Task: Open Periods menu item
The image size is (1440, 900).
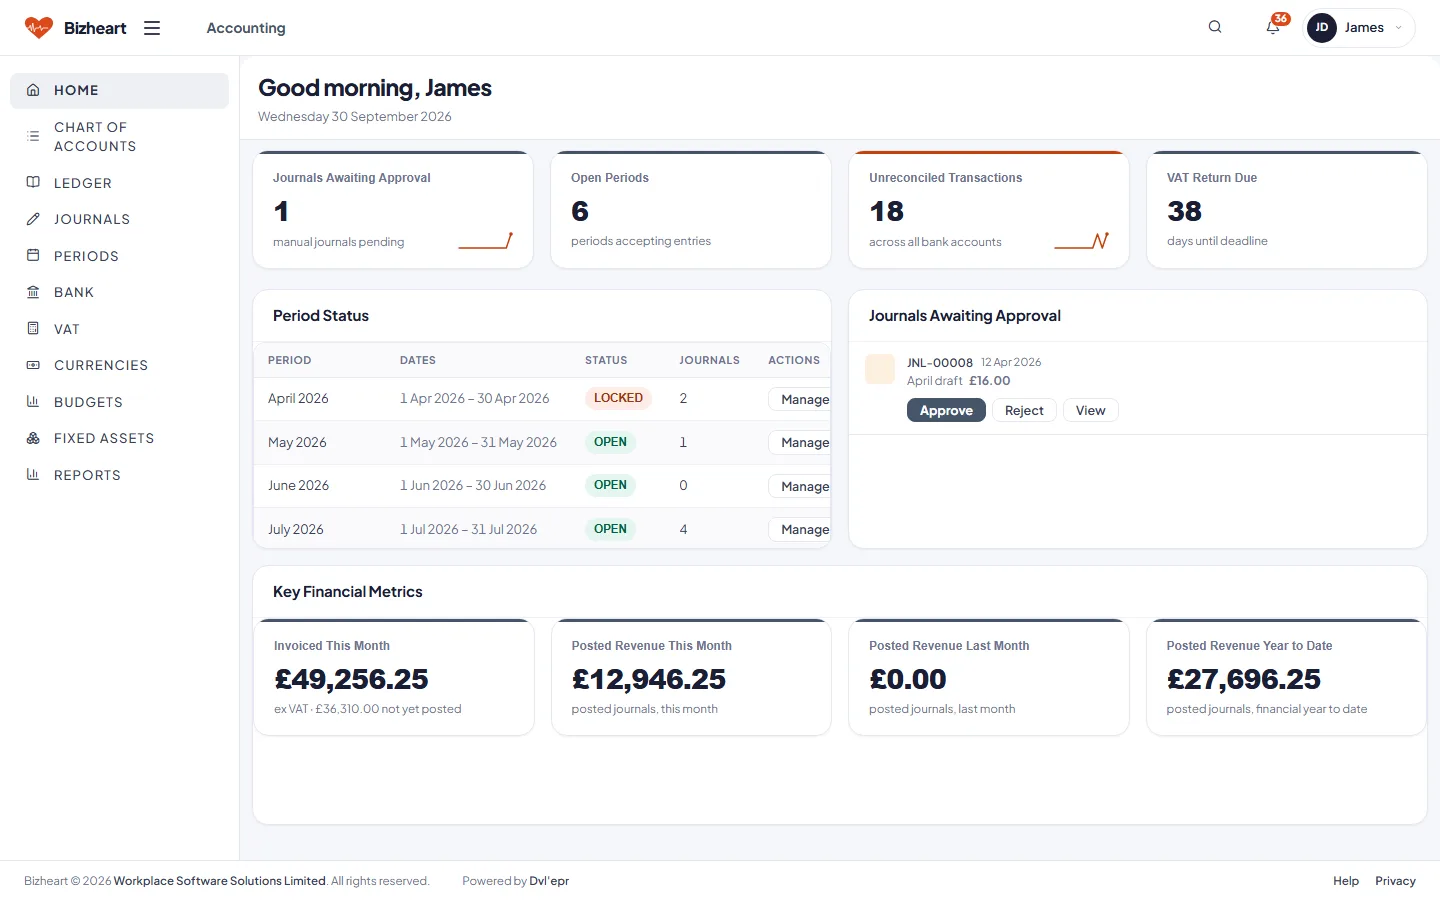Action: click(x=119, y=256)
